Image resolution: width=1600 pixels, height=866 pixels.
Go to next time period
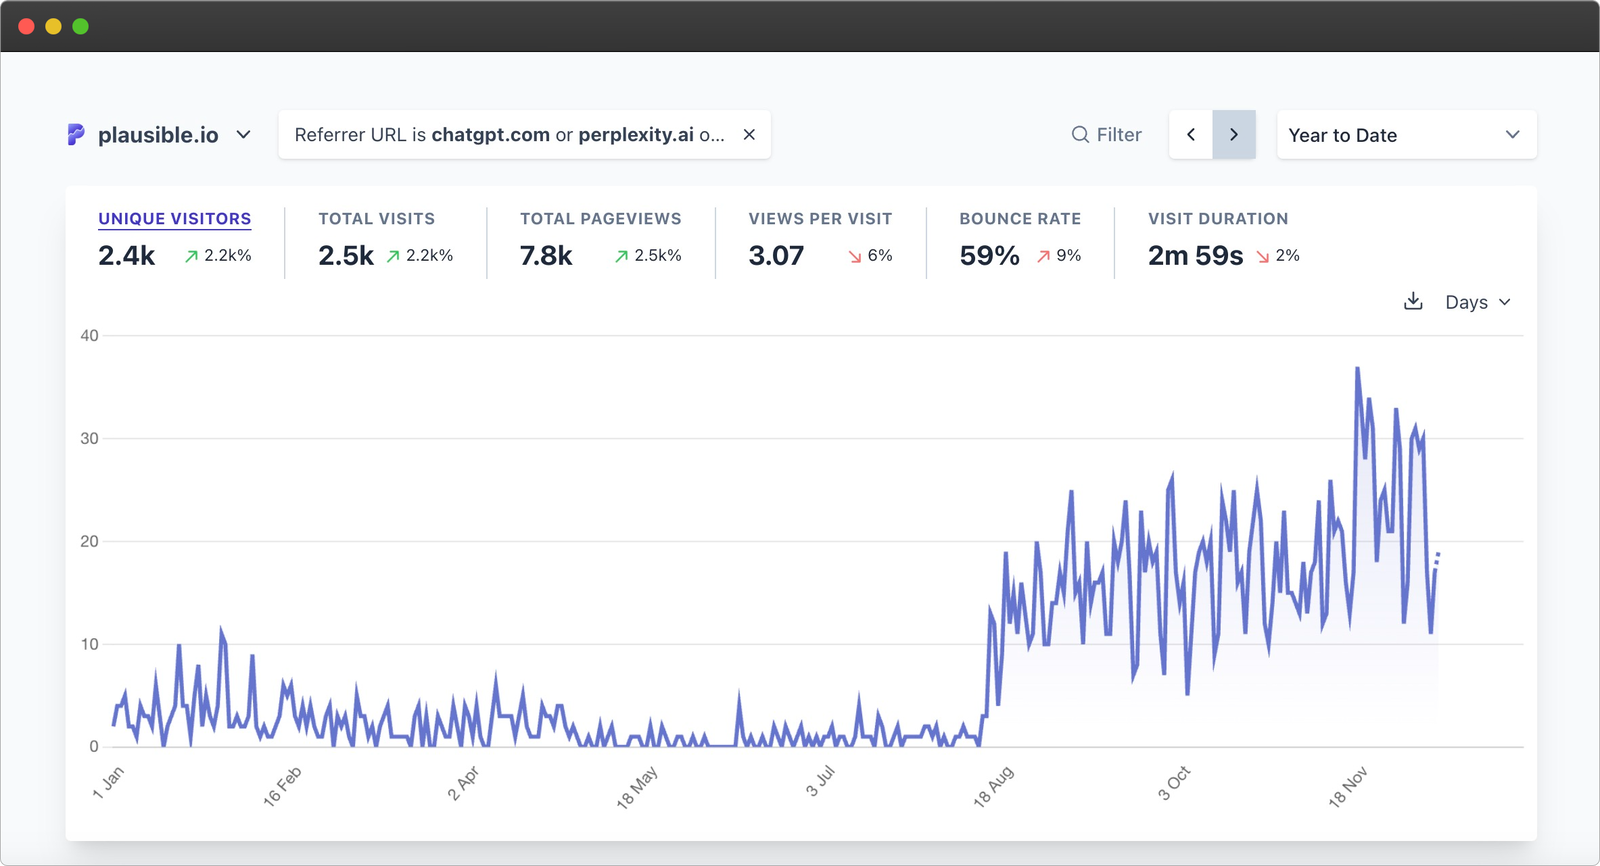pyautogui.click(x=1234, y=135)
